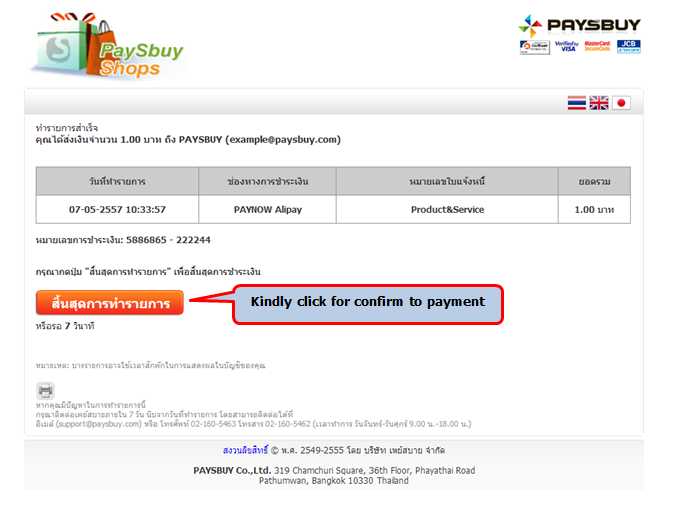Screen dimensions: 674x531
Task: Click the วันที่ทำรายการ column header
Action: click(117, 181)
